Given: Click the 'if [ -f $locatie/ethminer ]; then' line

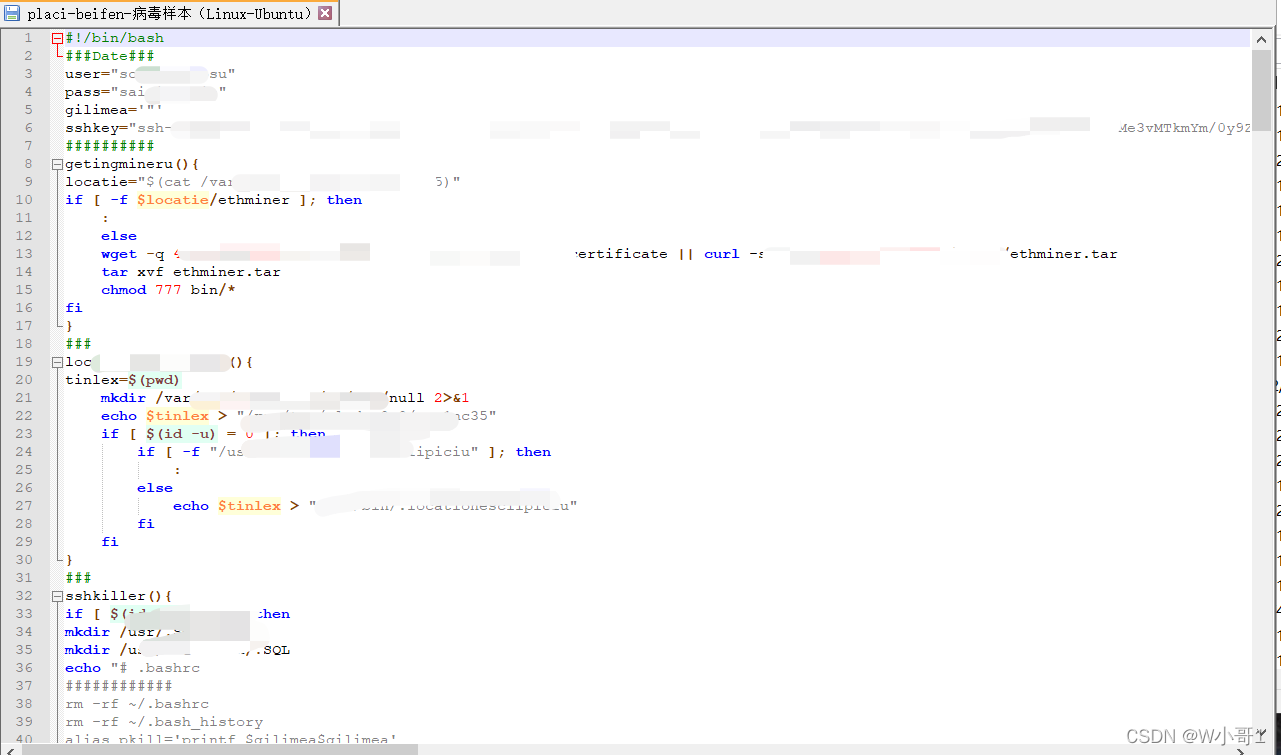Looking at the screenshot, I should pos(214,200).
